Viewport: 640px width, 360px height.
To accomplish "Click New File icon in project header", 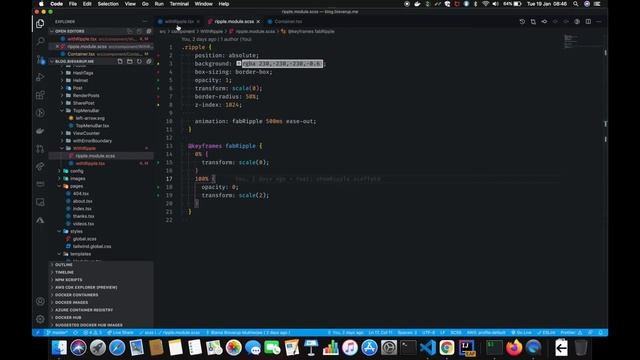I will pos(120,61).
